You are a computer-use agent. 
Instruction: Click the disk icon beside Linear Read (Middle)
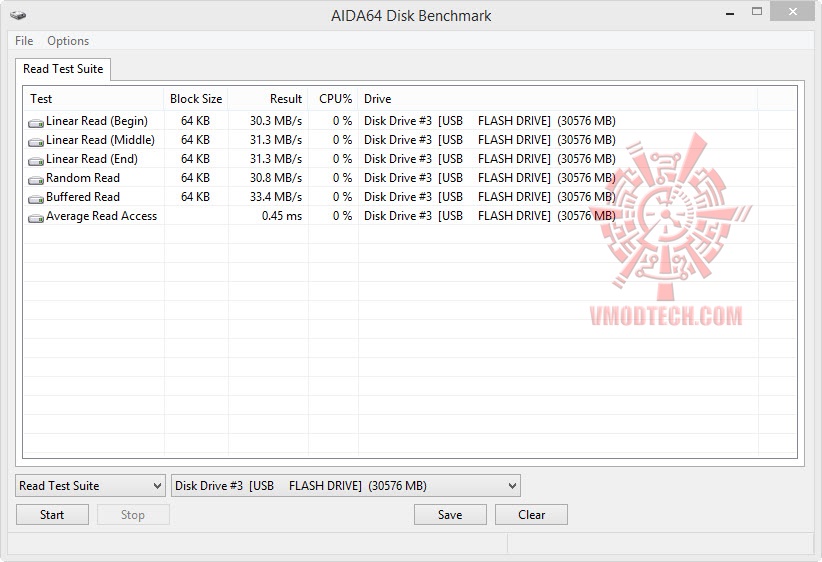pos(36,142)
